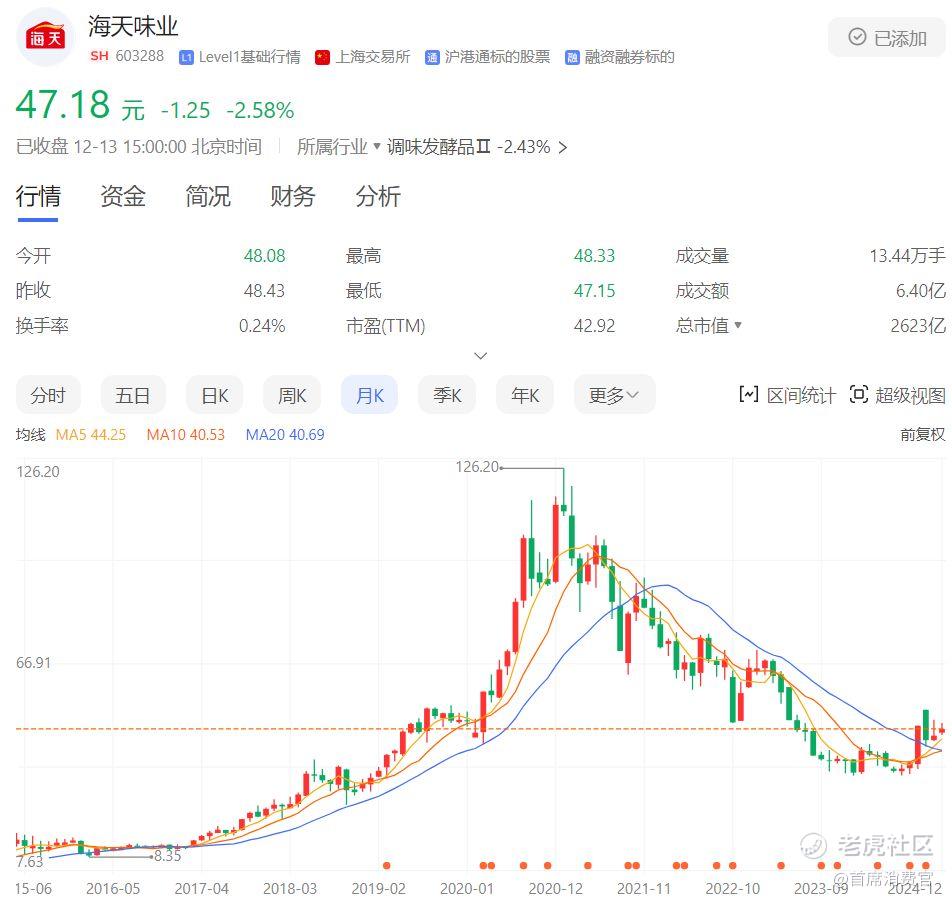
Task: Open 调味发酵品Ⅱ industry details arrow
Action: click(x=562, y=148)
